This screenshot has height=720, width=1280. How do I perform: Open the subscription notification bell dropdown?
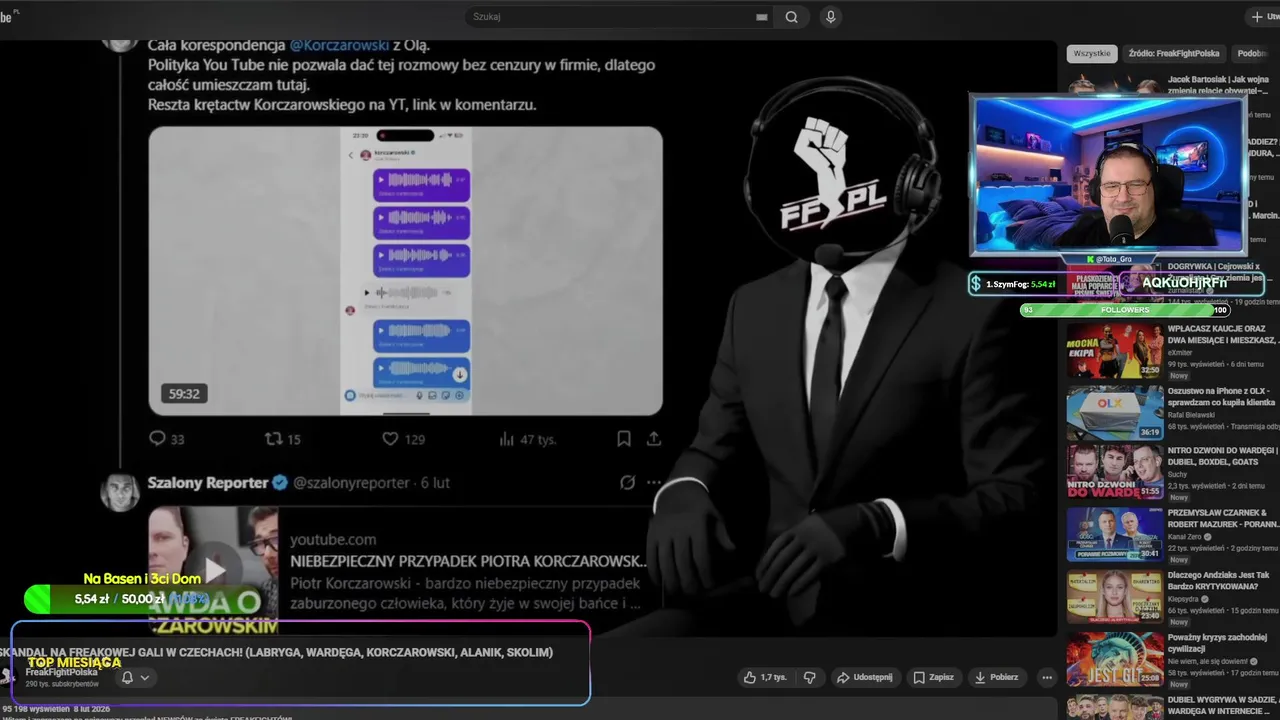(135, 677)
